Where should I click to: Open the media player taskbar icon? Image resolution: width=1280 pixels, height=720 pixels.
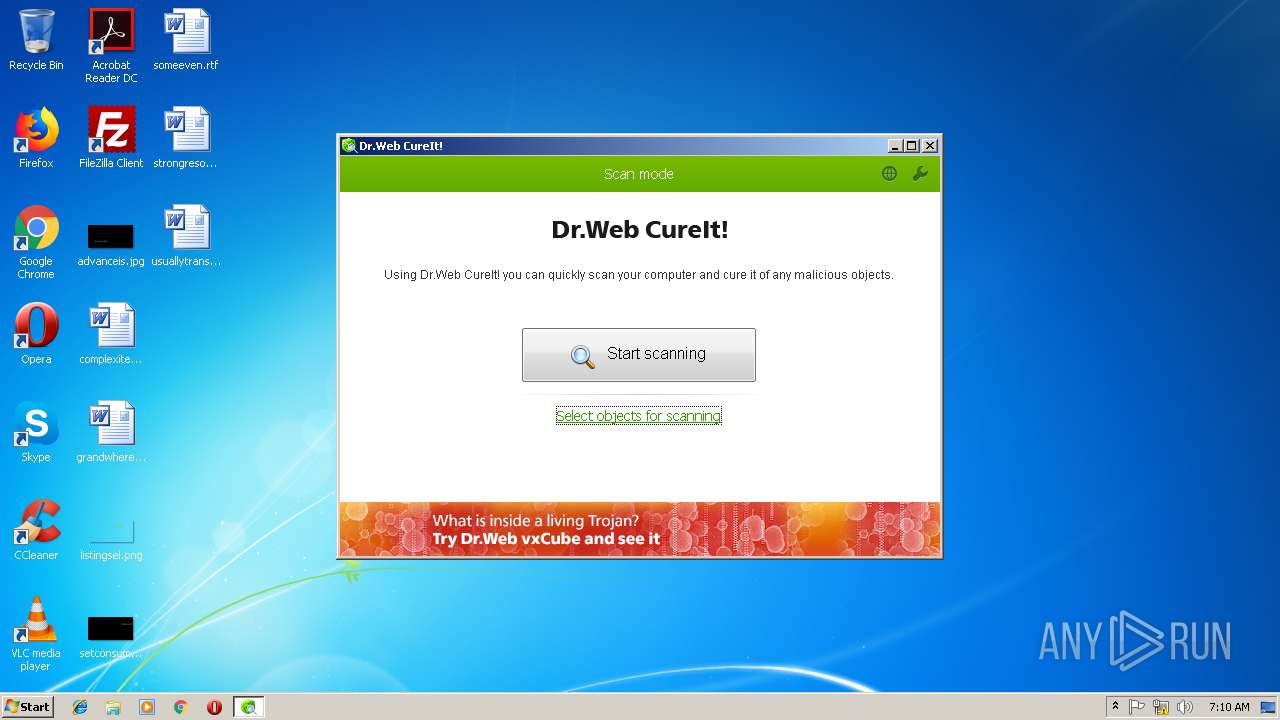[x=147, y=707]
